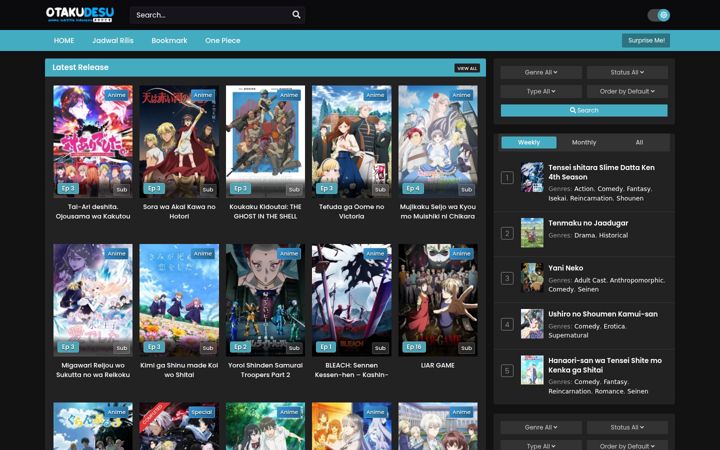
Task: Expand the top Order by Default dropdown
Action: [x=627, y=91]
